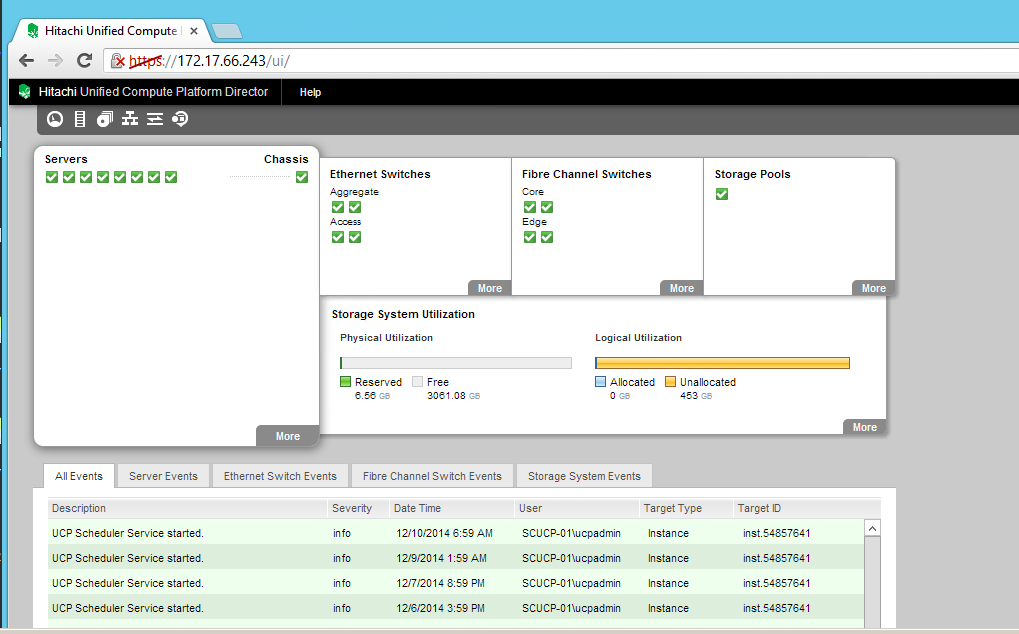Select the Hitachi Unified Compute browser tab
Screen dimensions: 1019x634
(x=110, y=31)
